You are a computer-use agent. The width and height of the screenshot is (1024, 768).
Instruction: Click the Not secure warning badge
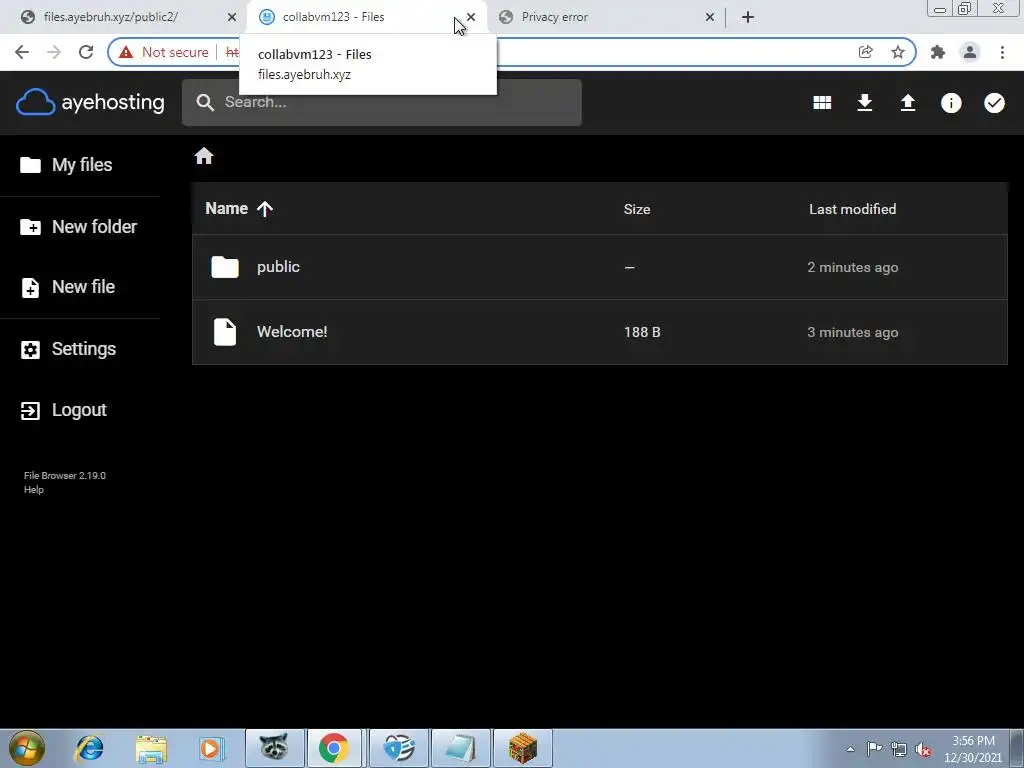tap(163, 52)
